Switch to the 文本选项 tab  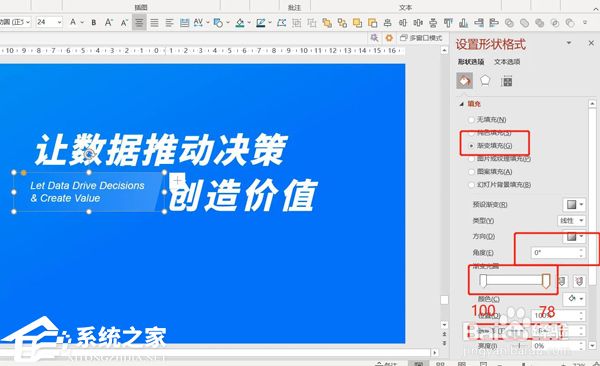[507, 62]
